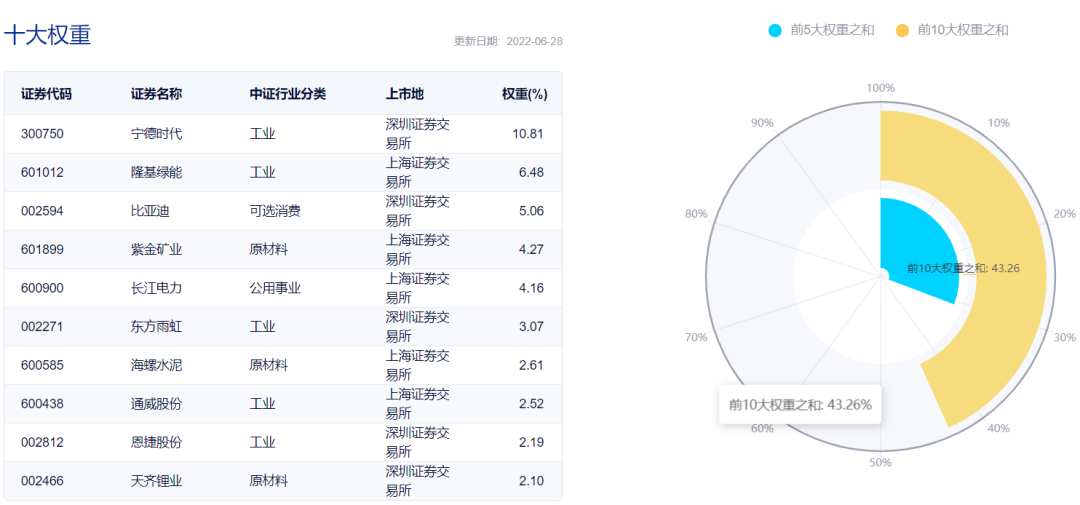1080x505 pixels.
Task: Click the stock name 长江电力
Action: pyautogui.click(x=156, y=288)
